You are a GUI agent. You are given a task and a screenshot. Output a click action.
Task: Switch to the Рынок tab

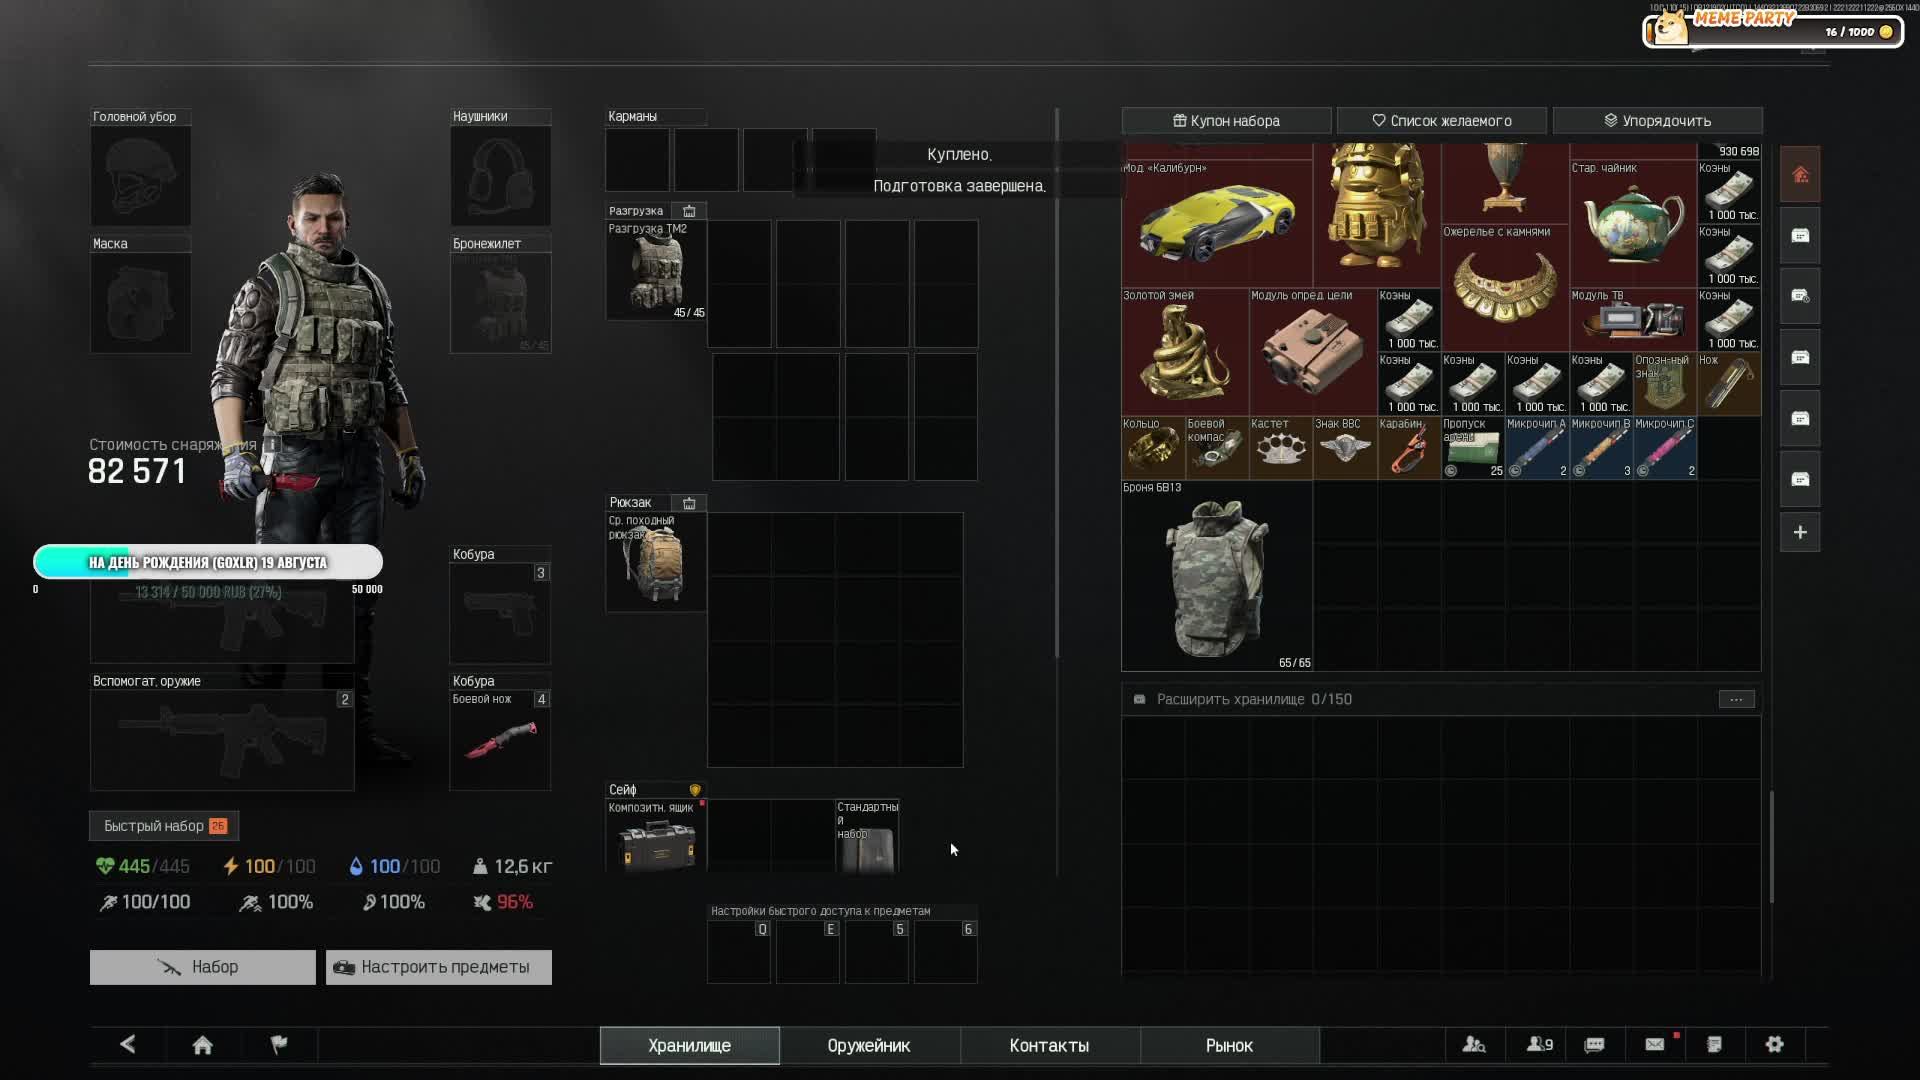tap(1228, 1045)
